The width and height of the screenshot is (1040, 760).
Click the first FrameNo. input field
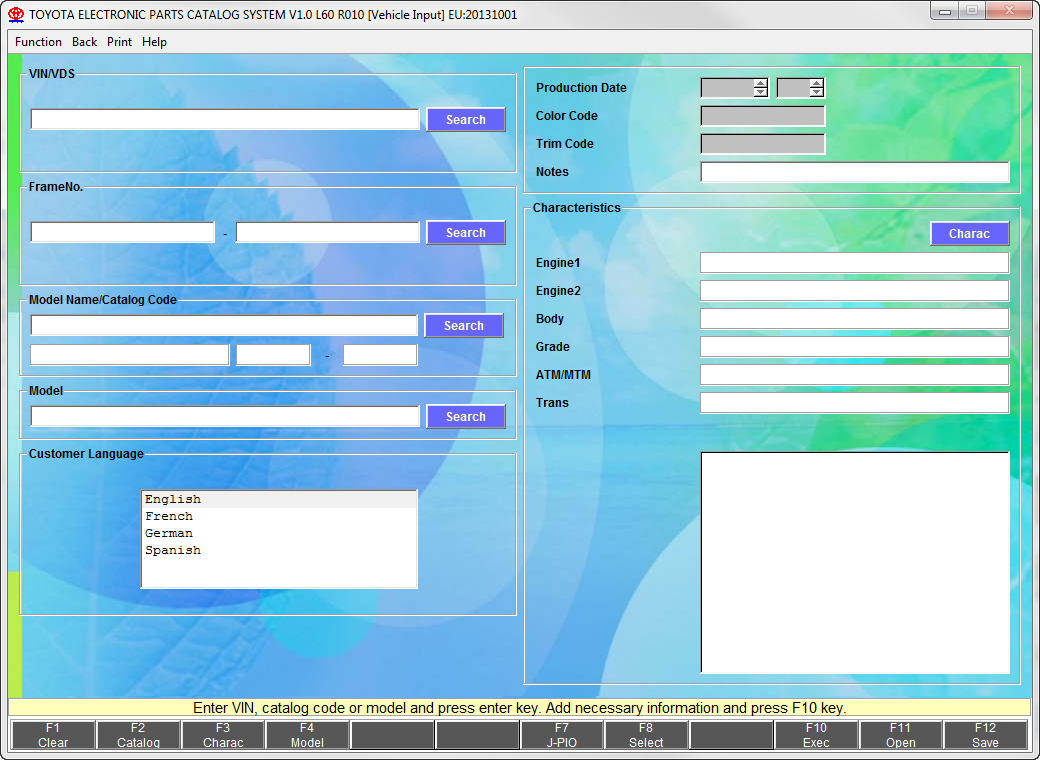point(123,232)
